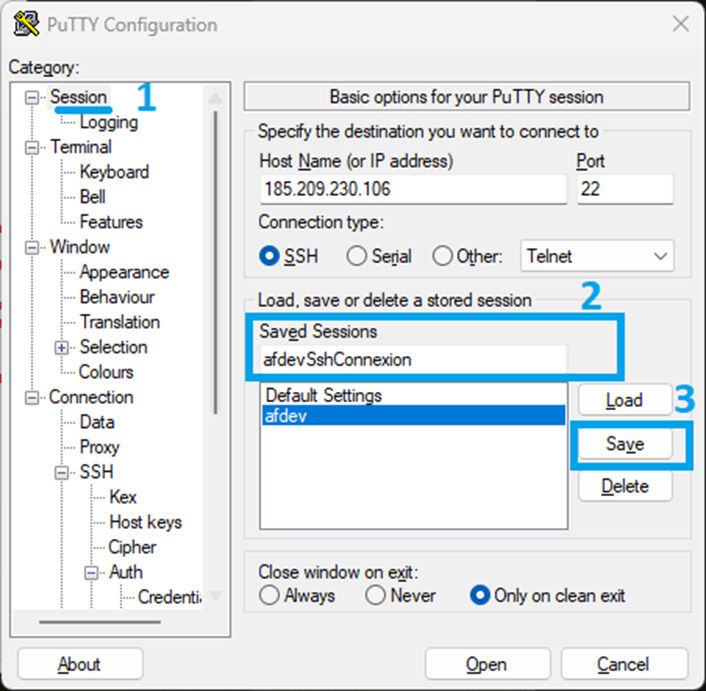Select the Connection category

pos(91,397)
